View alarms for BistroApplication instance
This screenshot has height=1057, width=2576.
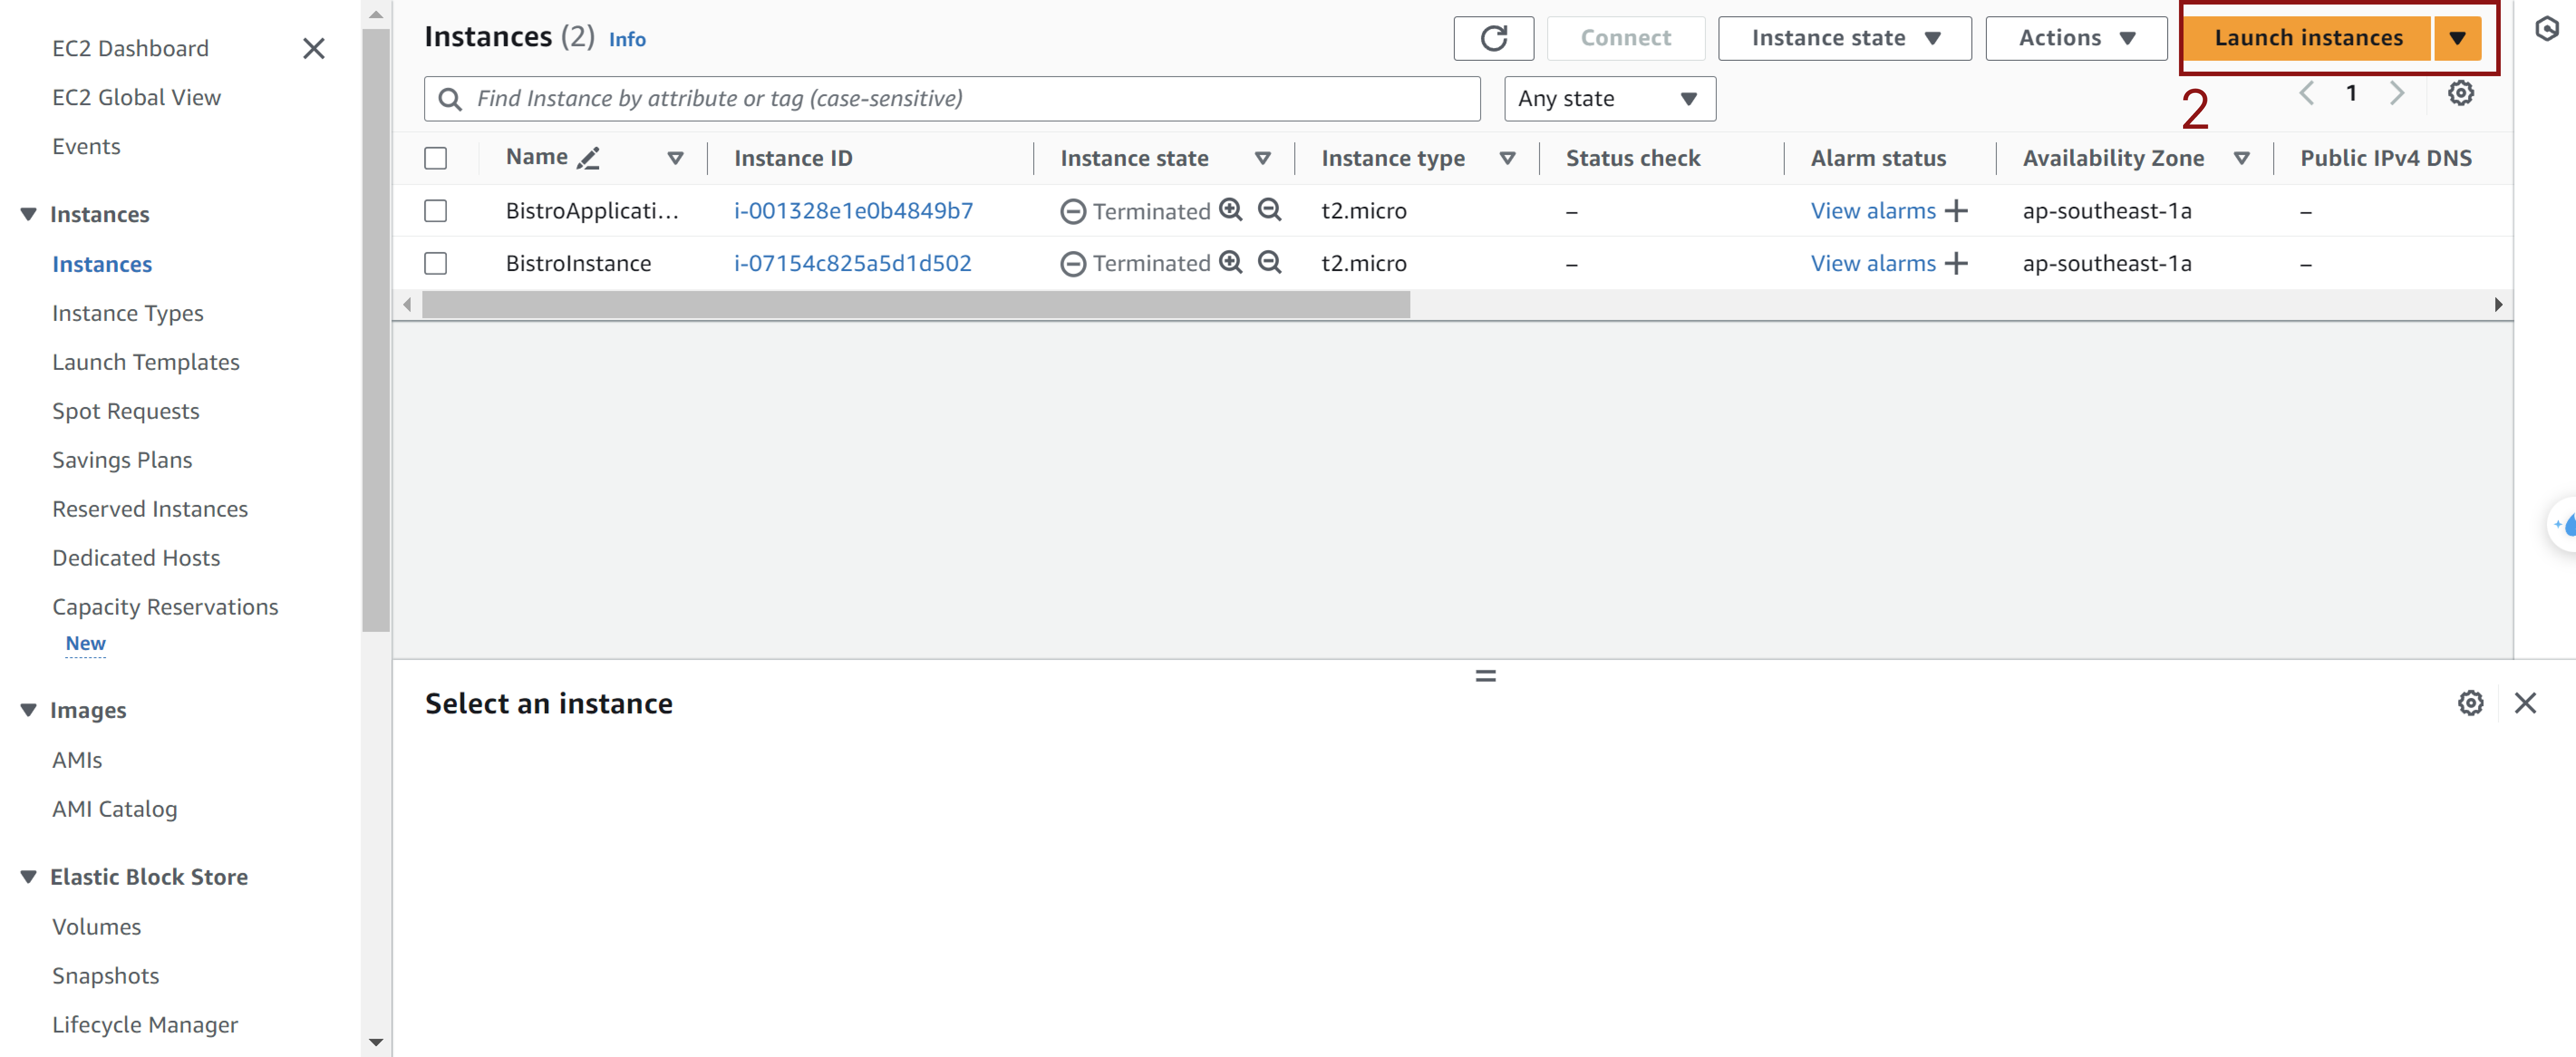(x=1873, y=211)
